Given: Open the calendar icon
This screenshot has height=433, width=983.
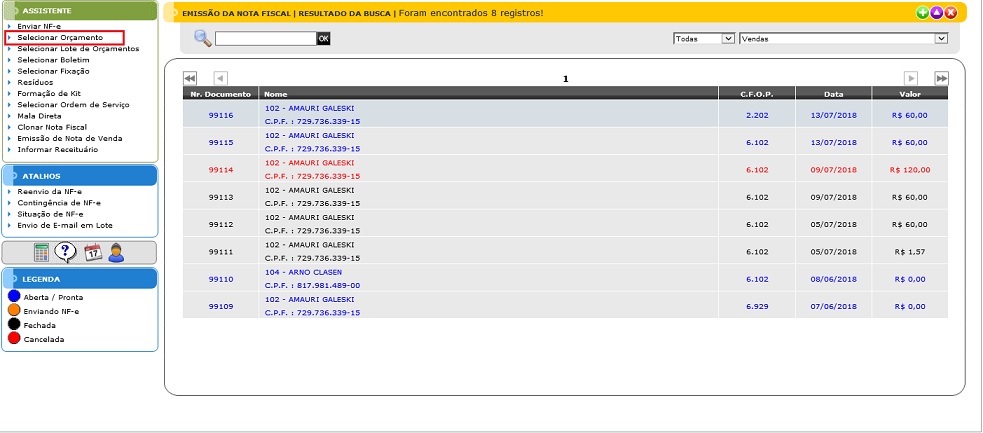Looking at the screenshot, I should point(93,252).
